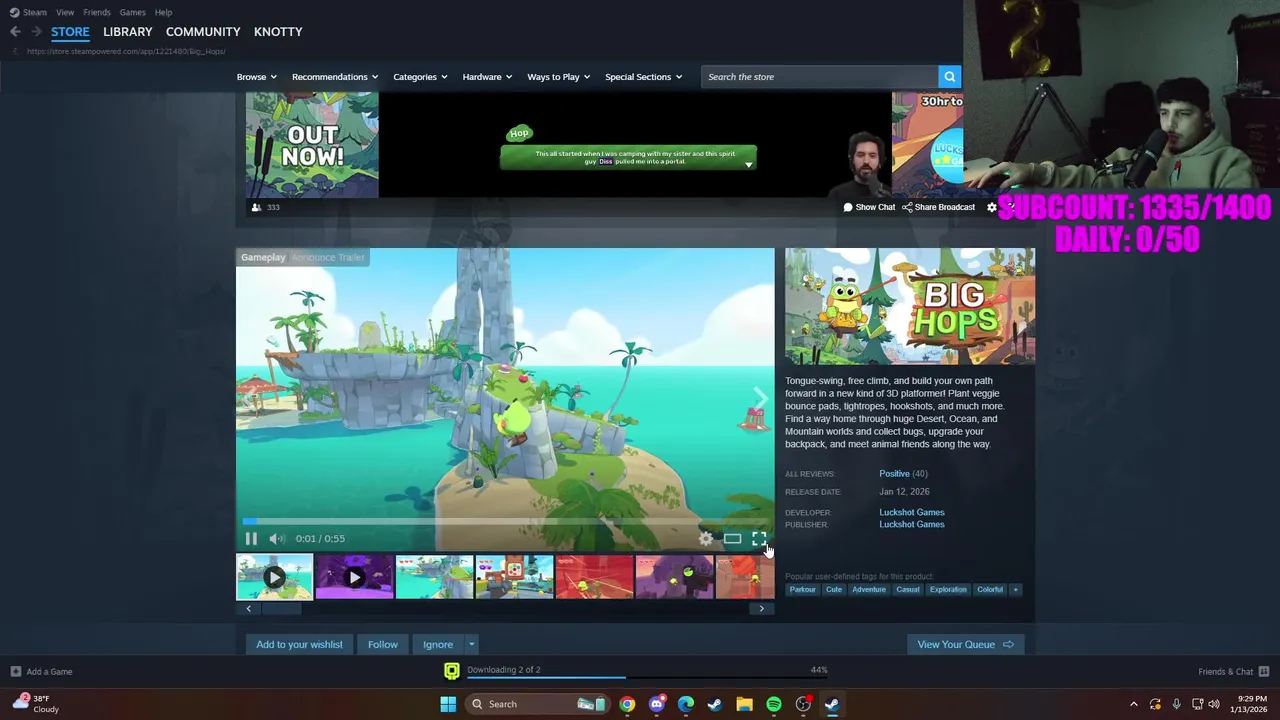The width and height of the screenshot is (1280, 720).
Task: Open Luckshot Games developer link
Action: pos(911,512)
